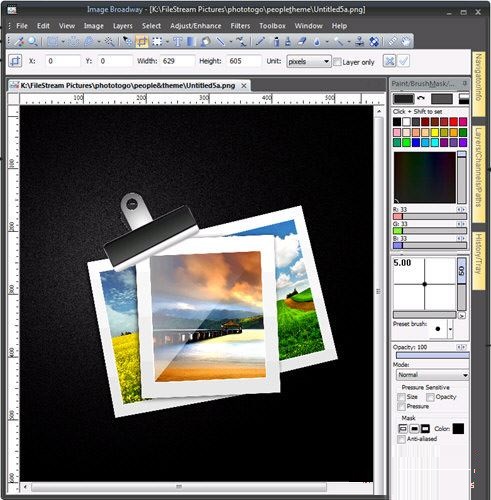The height and width of the screenshot is (500, 491).
Task: Select the third Mask mode icon
Action: [x=425, y=428]
